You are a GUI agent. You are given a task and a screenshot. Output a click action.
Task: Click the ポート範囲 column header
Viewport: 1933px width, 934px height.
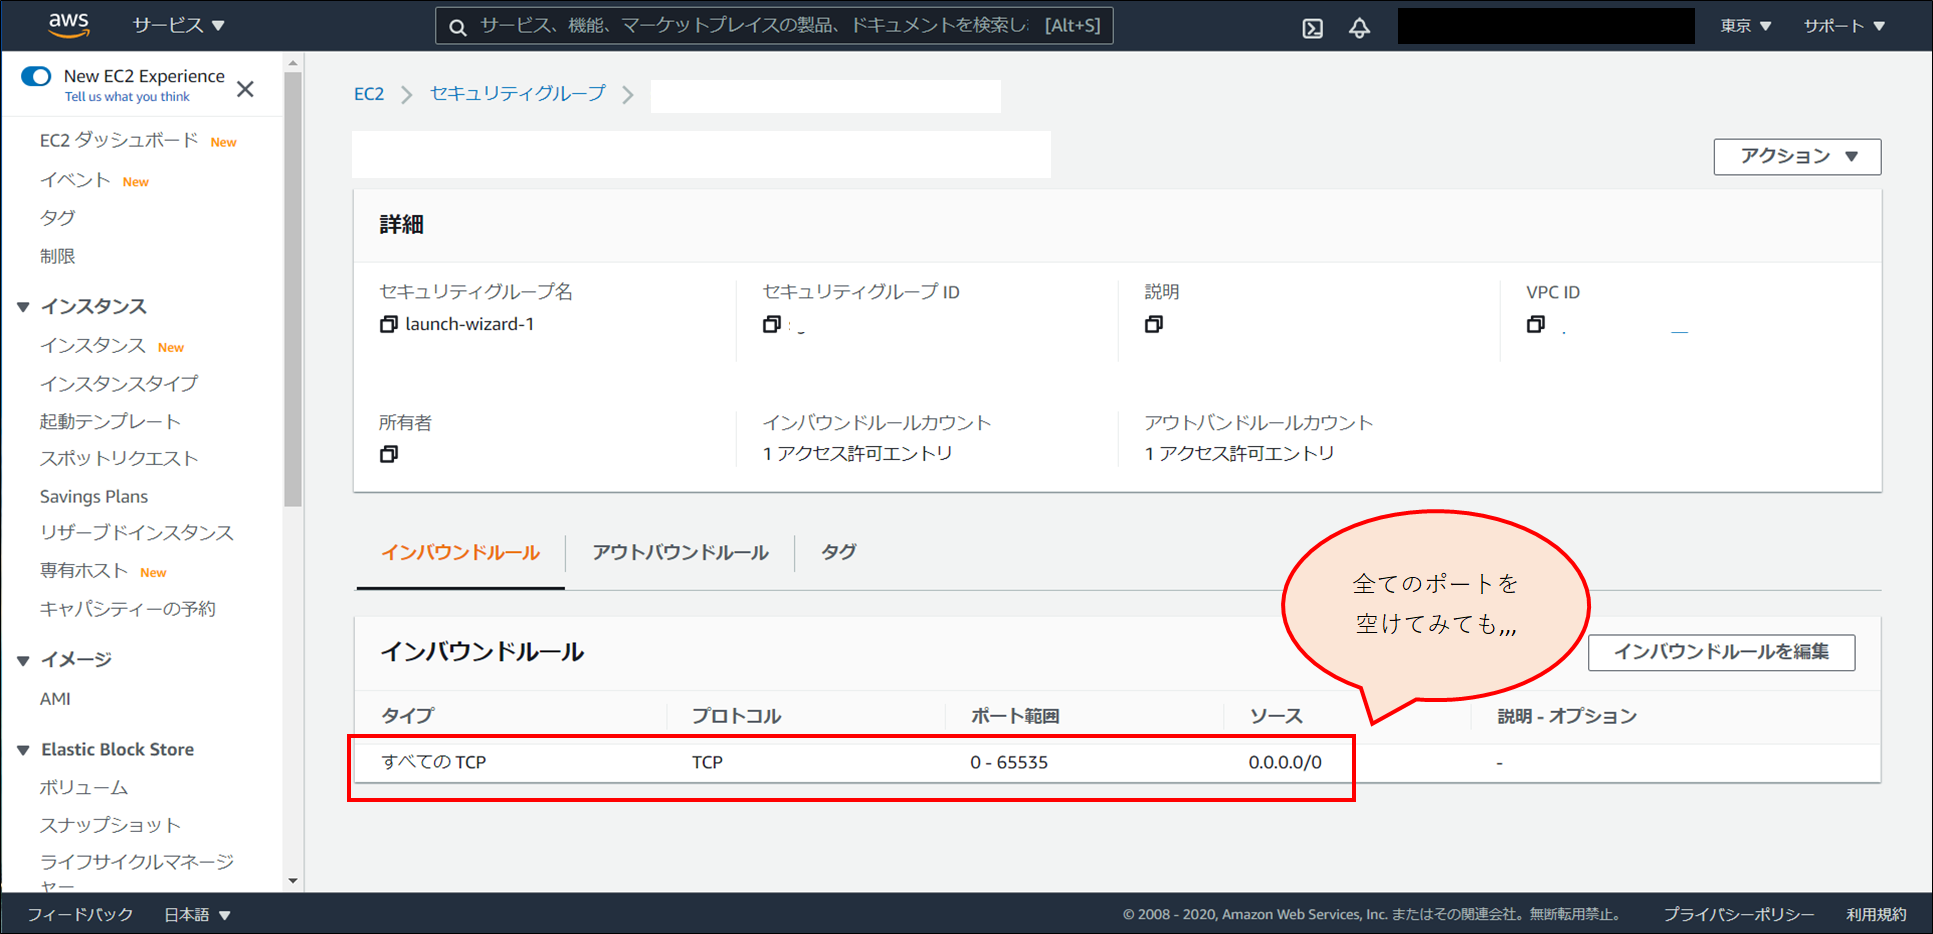tap(1015, 716)
